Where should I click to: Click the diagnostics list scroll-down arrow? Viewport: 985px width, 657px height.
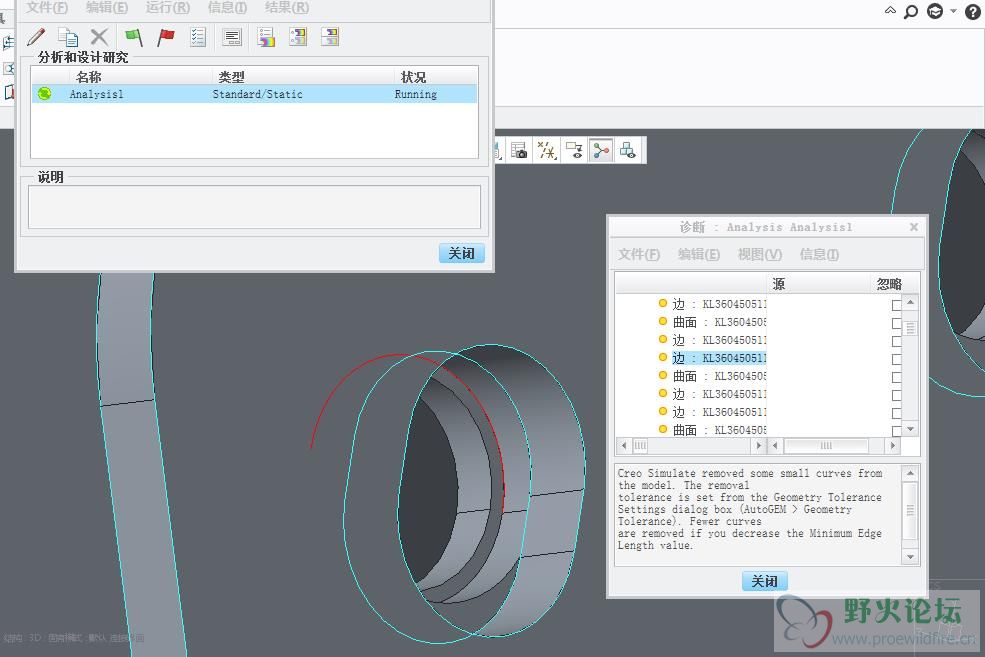pos(910,429)
